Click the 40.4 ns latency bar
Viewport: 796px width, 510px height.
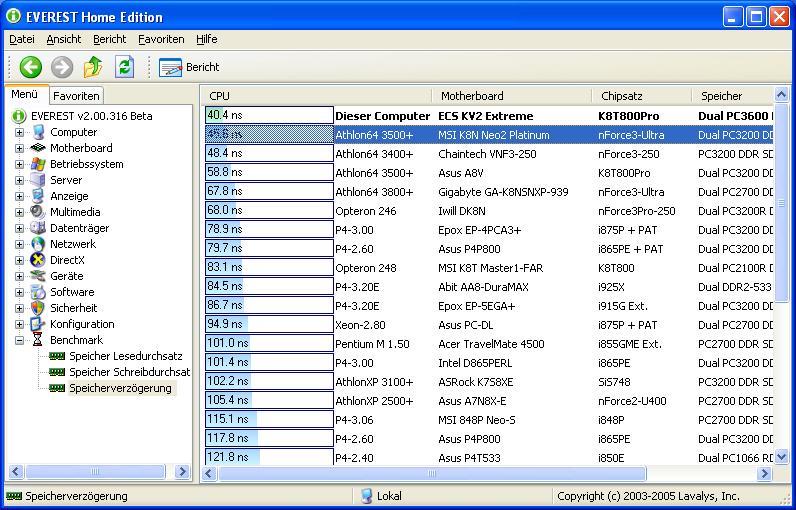coord(269,115)
